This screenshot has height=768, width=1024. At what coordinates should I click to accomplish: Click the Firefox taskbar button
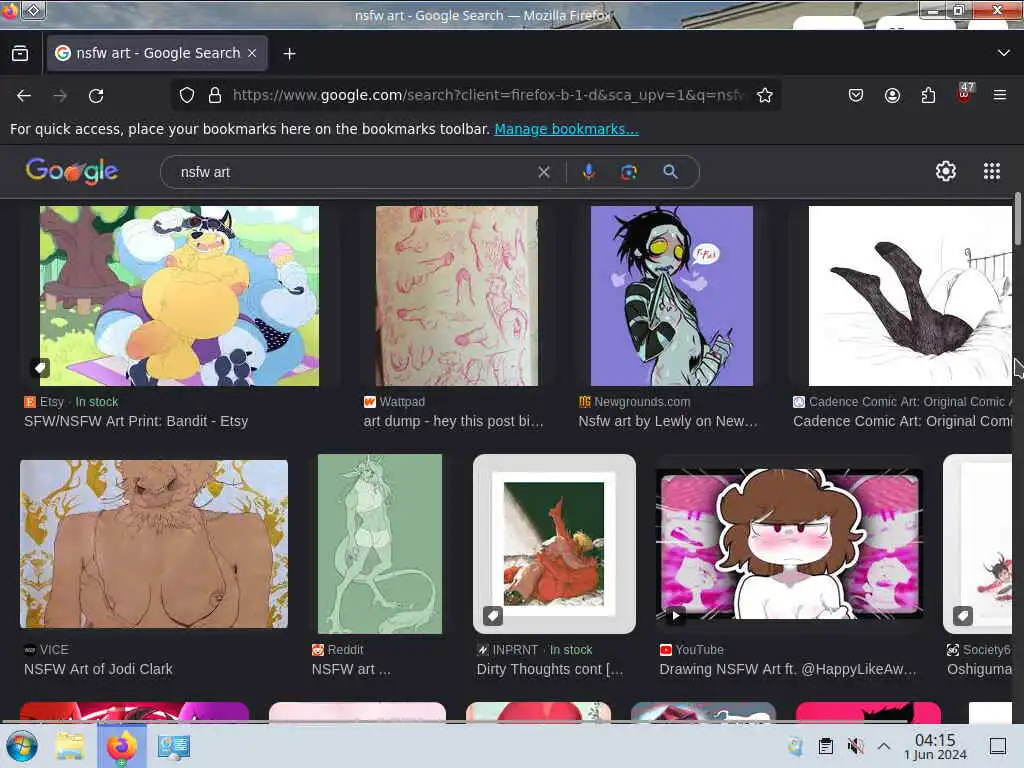click(121, 746)
